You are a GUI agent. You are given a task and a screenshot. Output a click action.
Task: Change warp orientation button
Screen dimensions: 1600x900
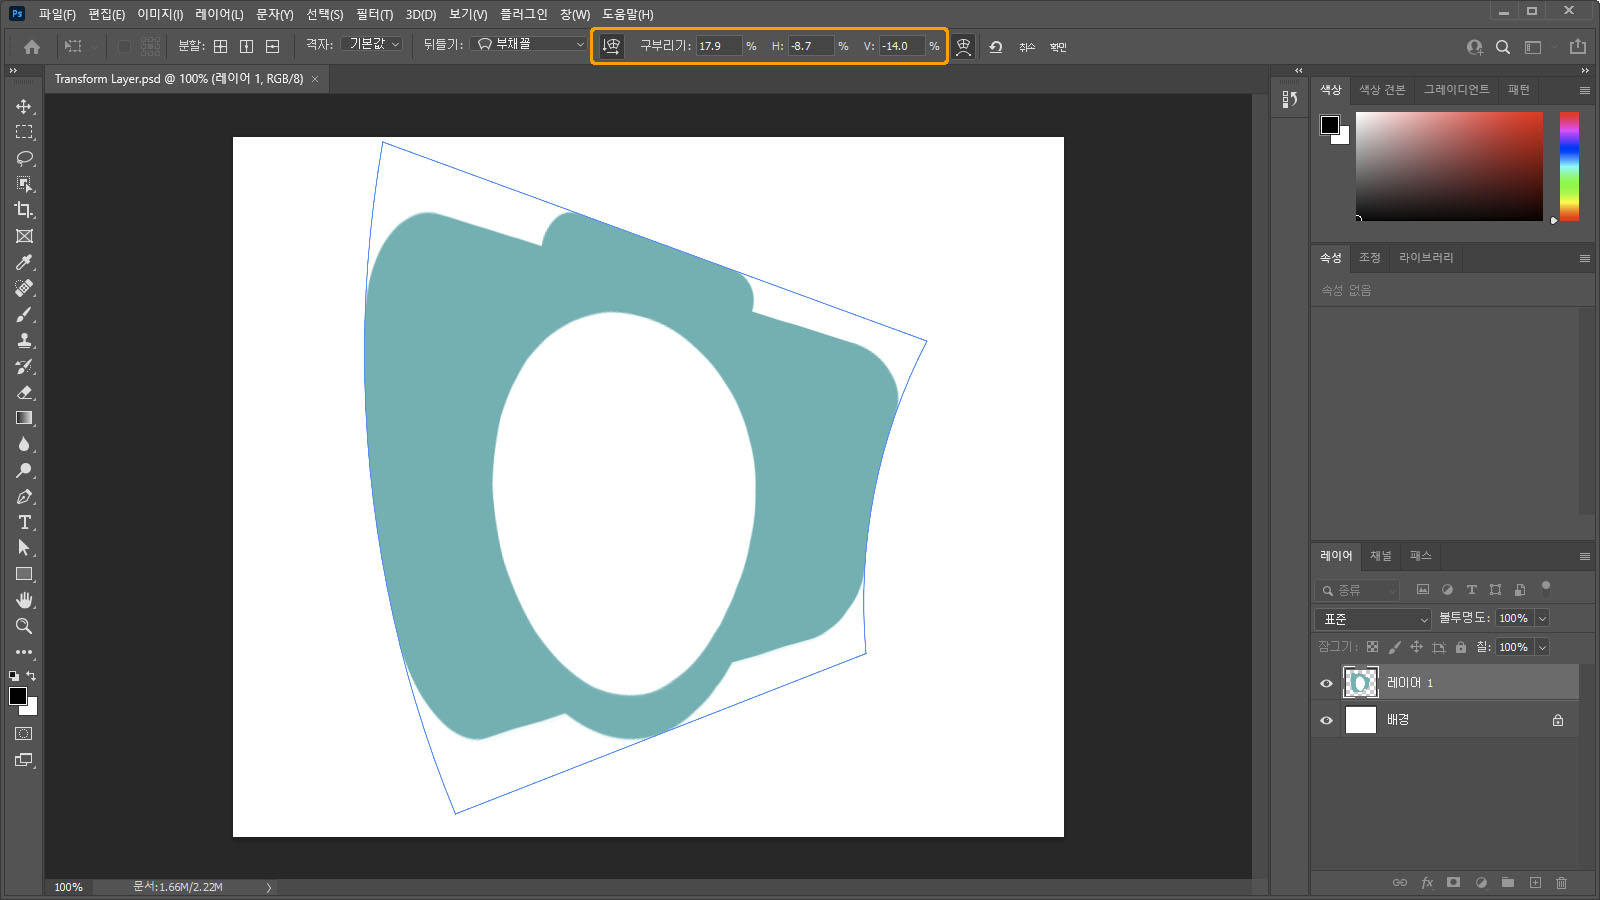pos(612,46)
